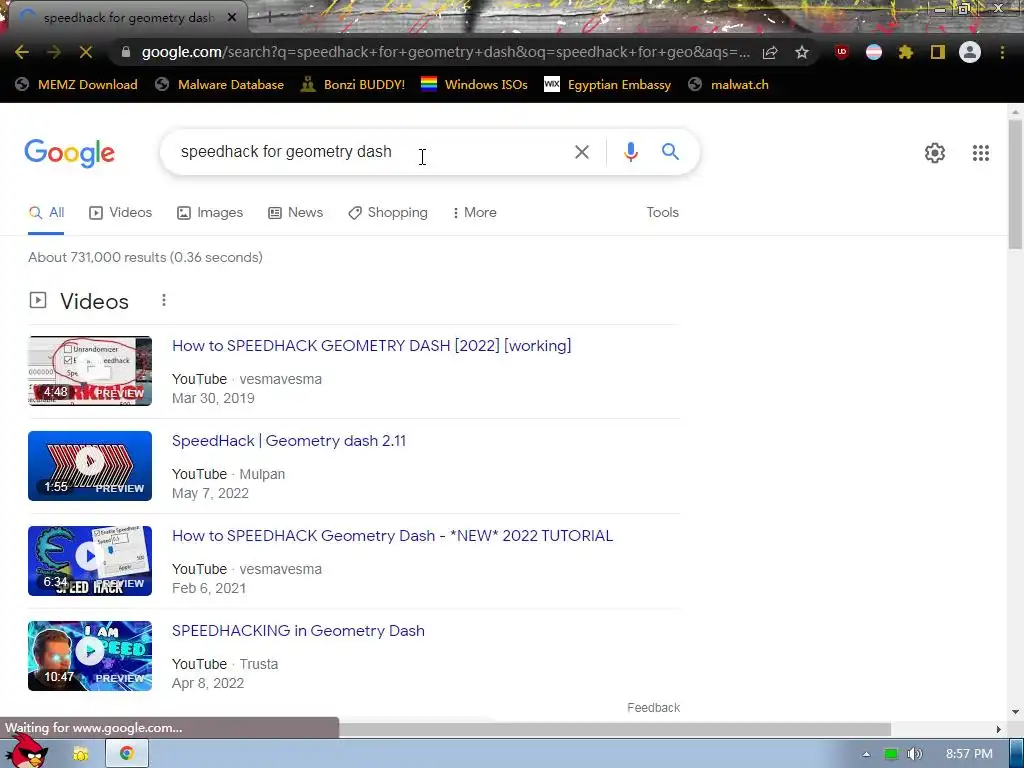Open the uBlock Origin extension

[842, 52]
